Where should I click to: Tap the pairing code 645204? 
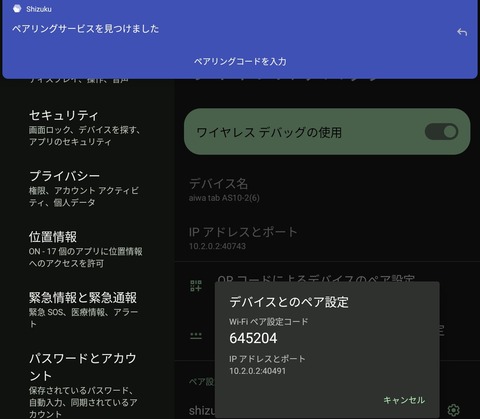point(253,338)
